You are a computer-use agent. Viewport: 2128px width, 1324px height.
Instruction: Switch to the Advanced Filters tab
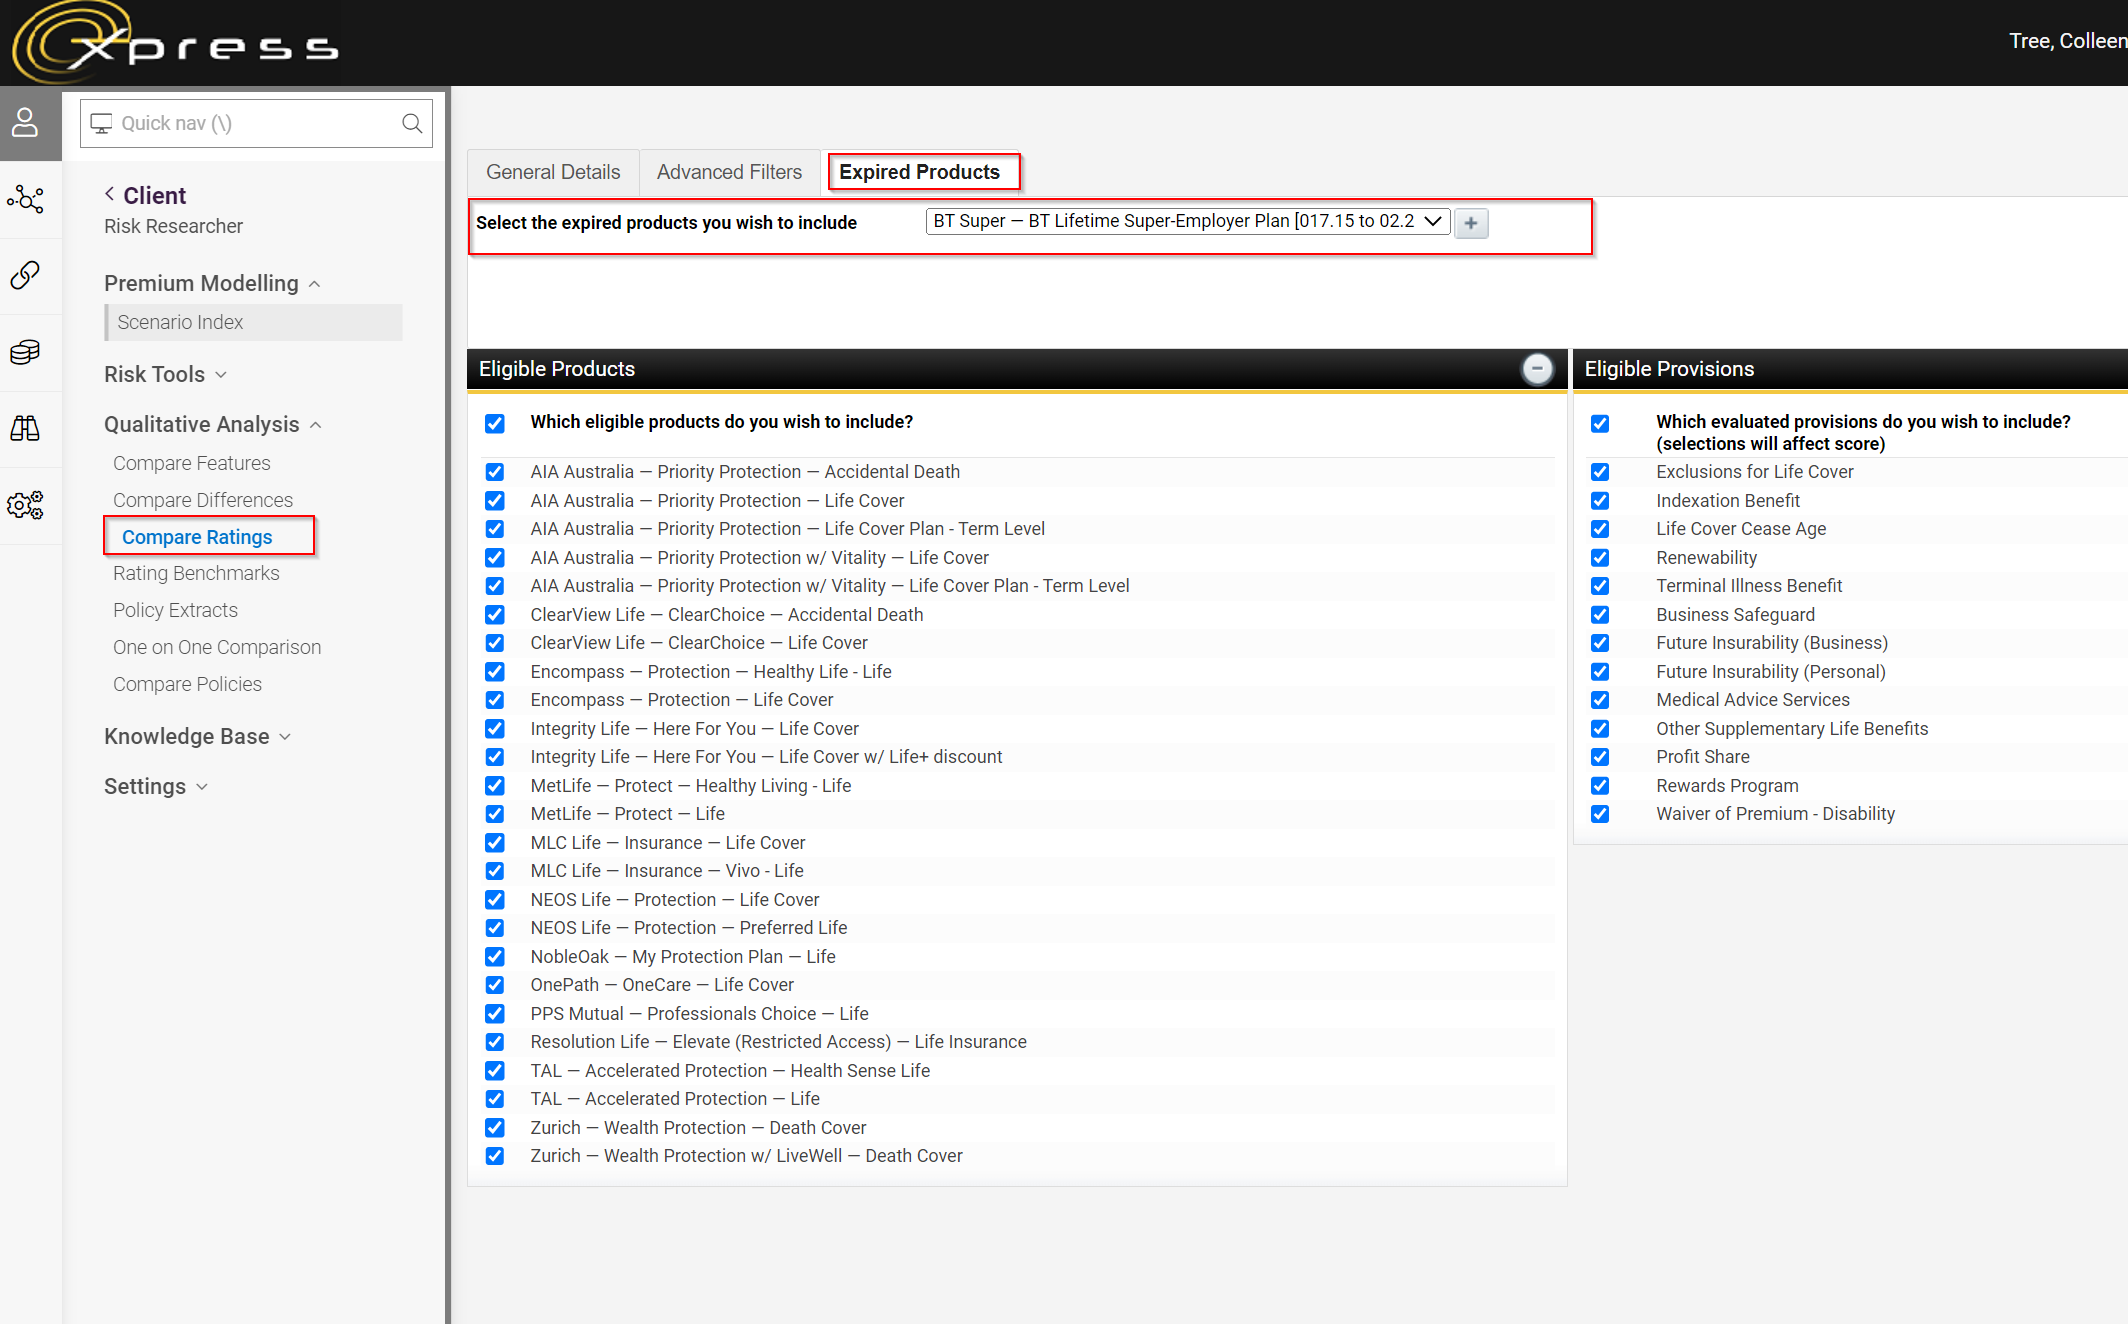tap(729, 172)
